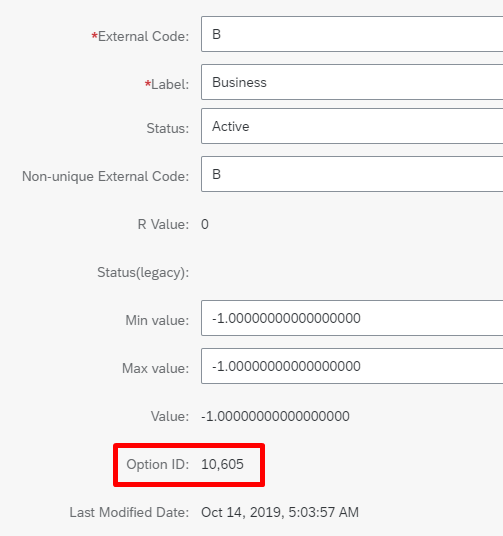This screenshot has width=503, height=536.
Task: Click the Min value input field
Action: [x=352, y=318]
